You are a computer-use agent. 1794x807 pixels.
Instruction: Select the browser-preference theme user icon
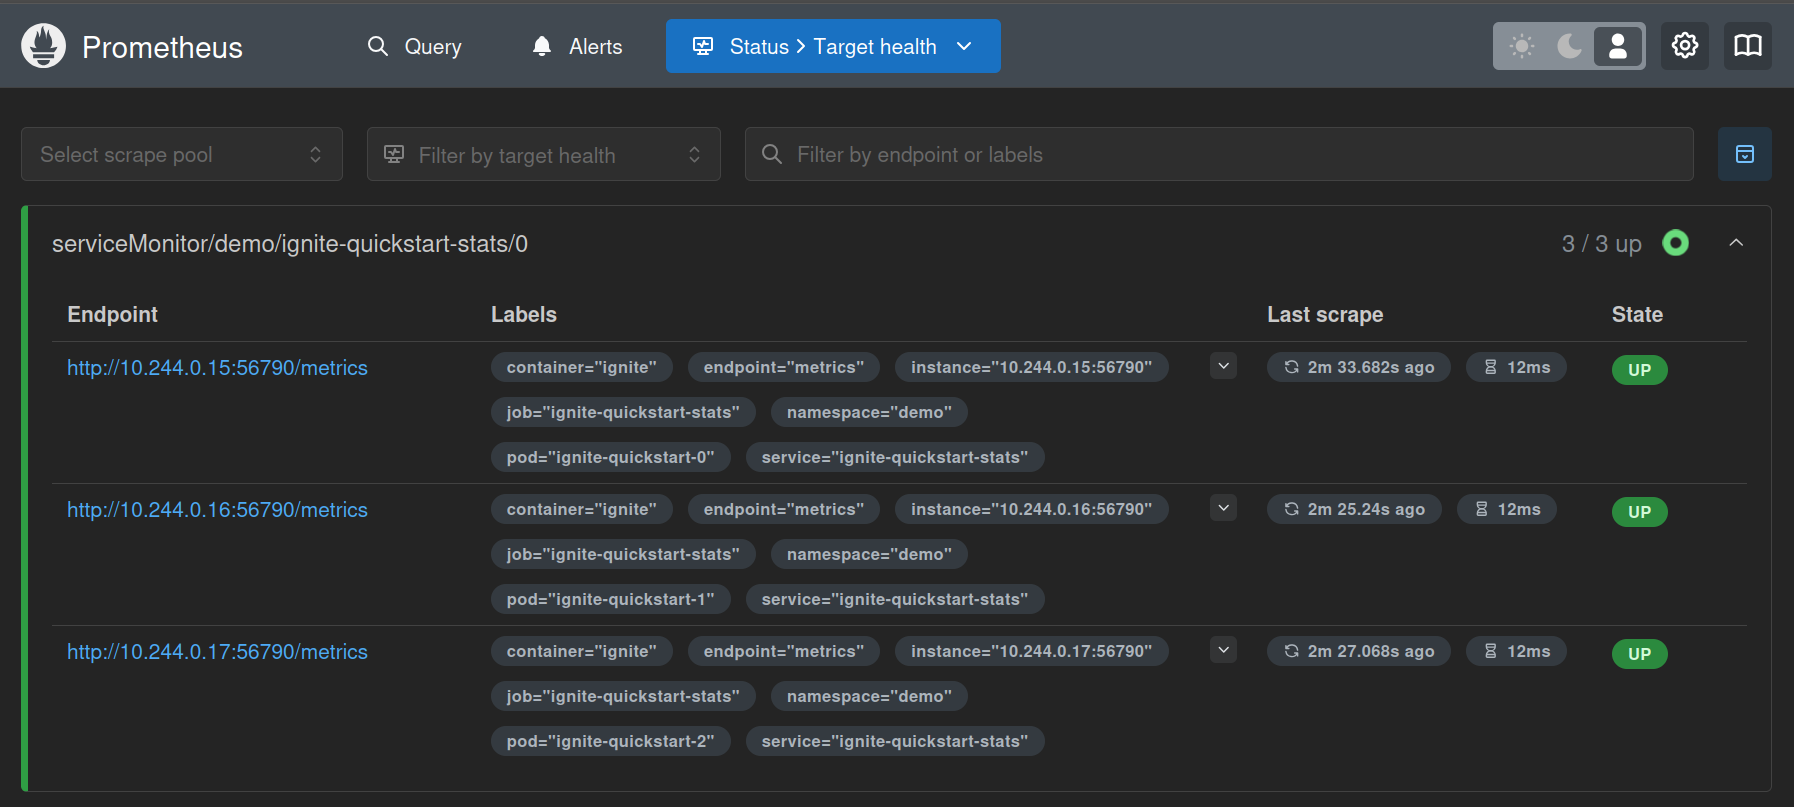coord(1617,46)
